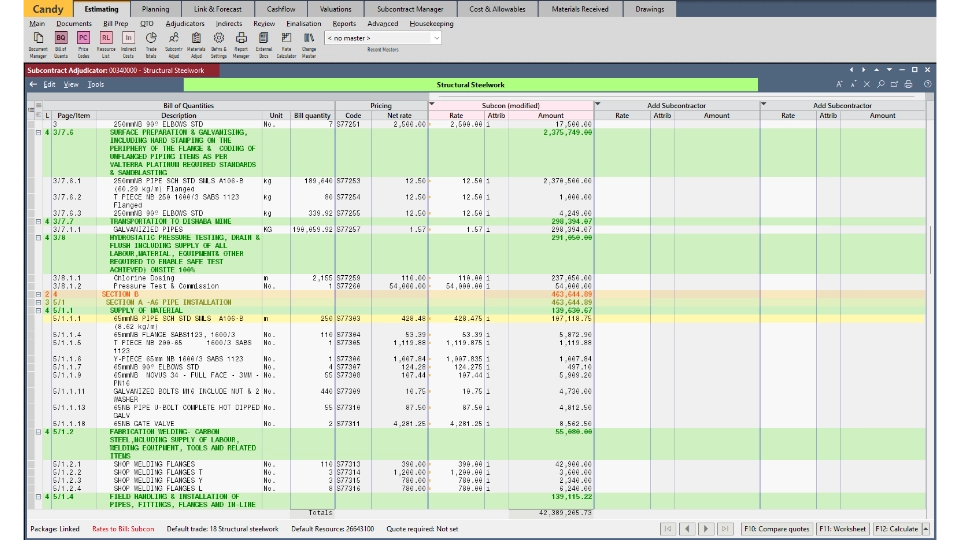Switch to the Planning tab

156,9
